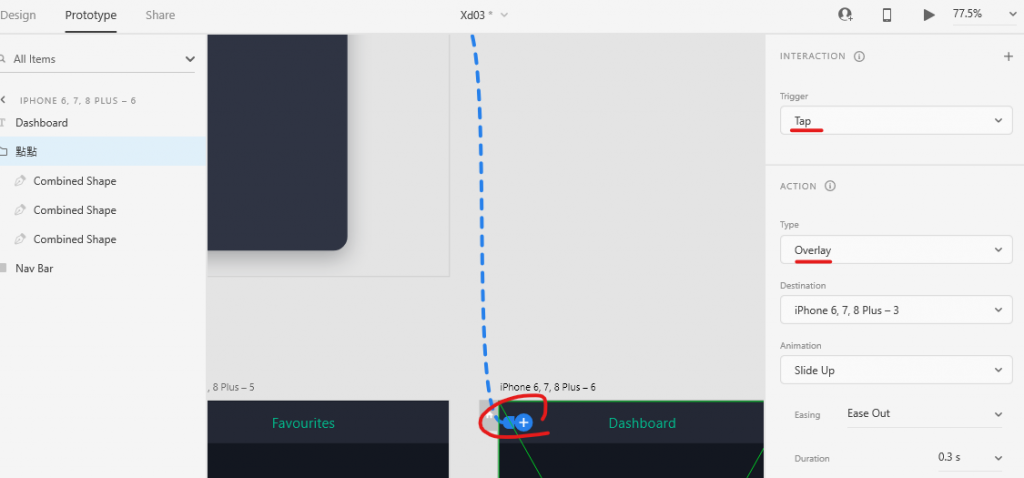Click the Action info icon
The width and height of the screenshot is (1024, 478).
tap(830, 186)
